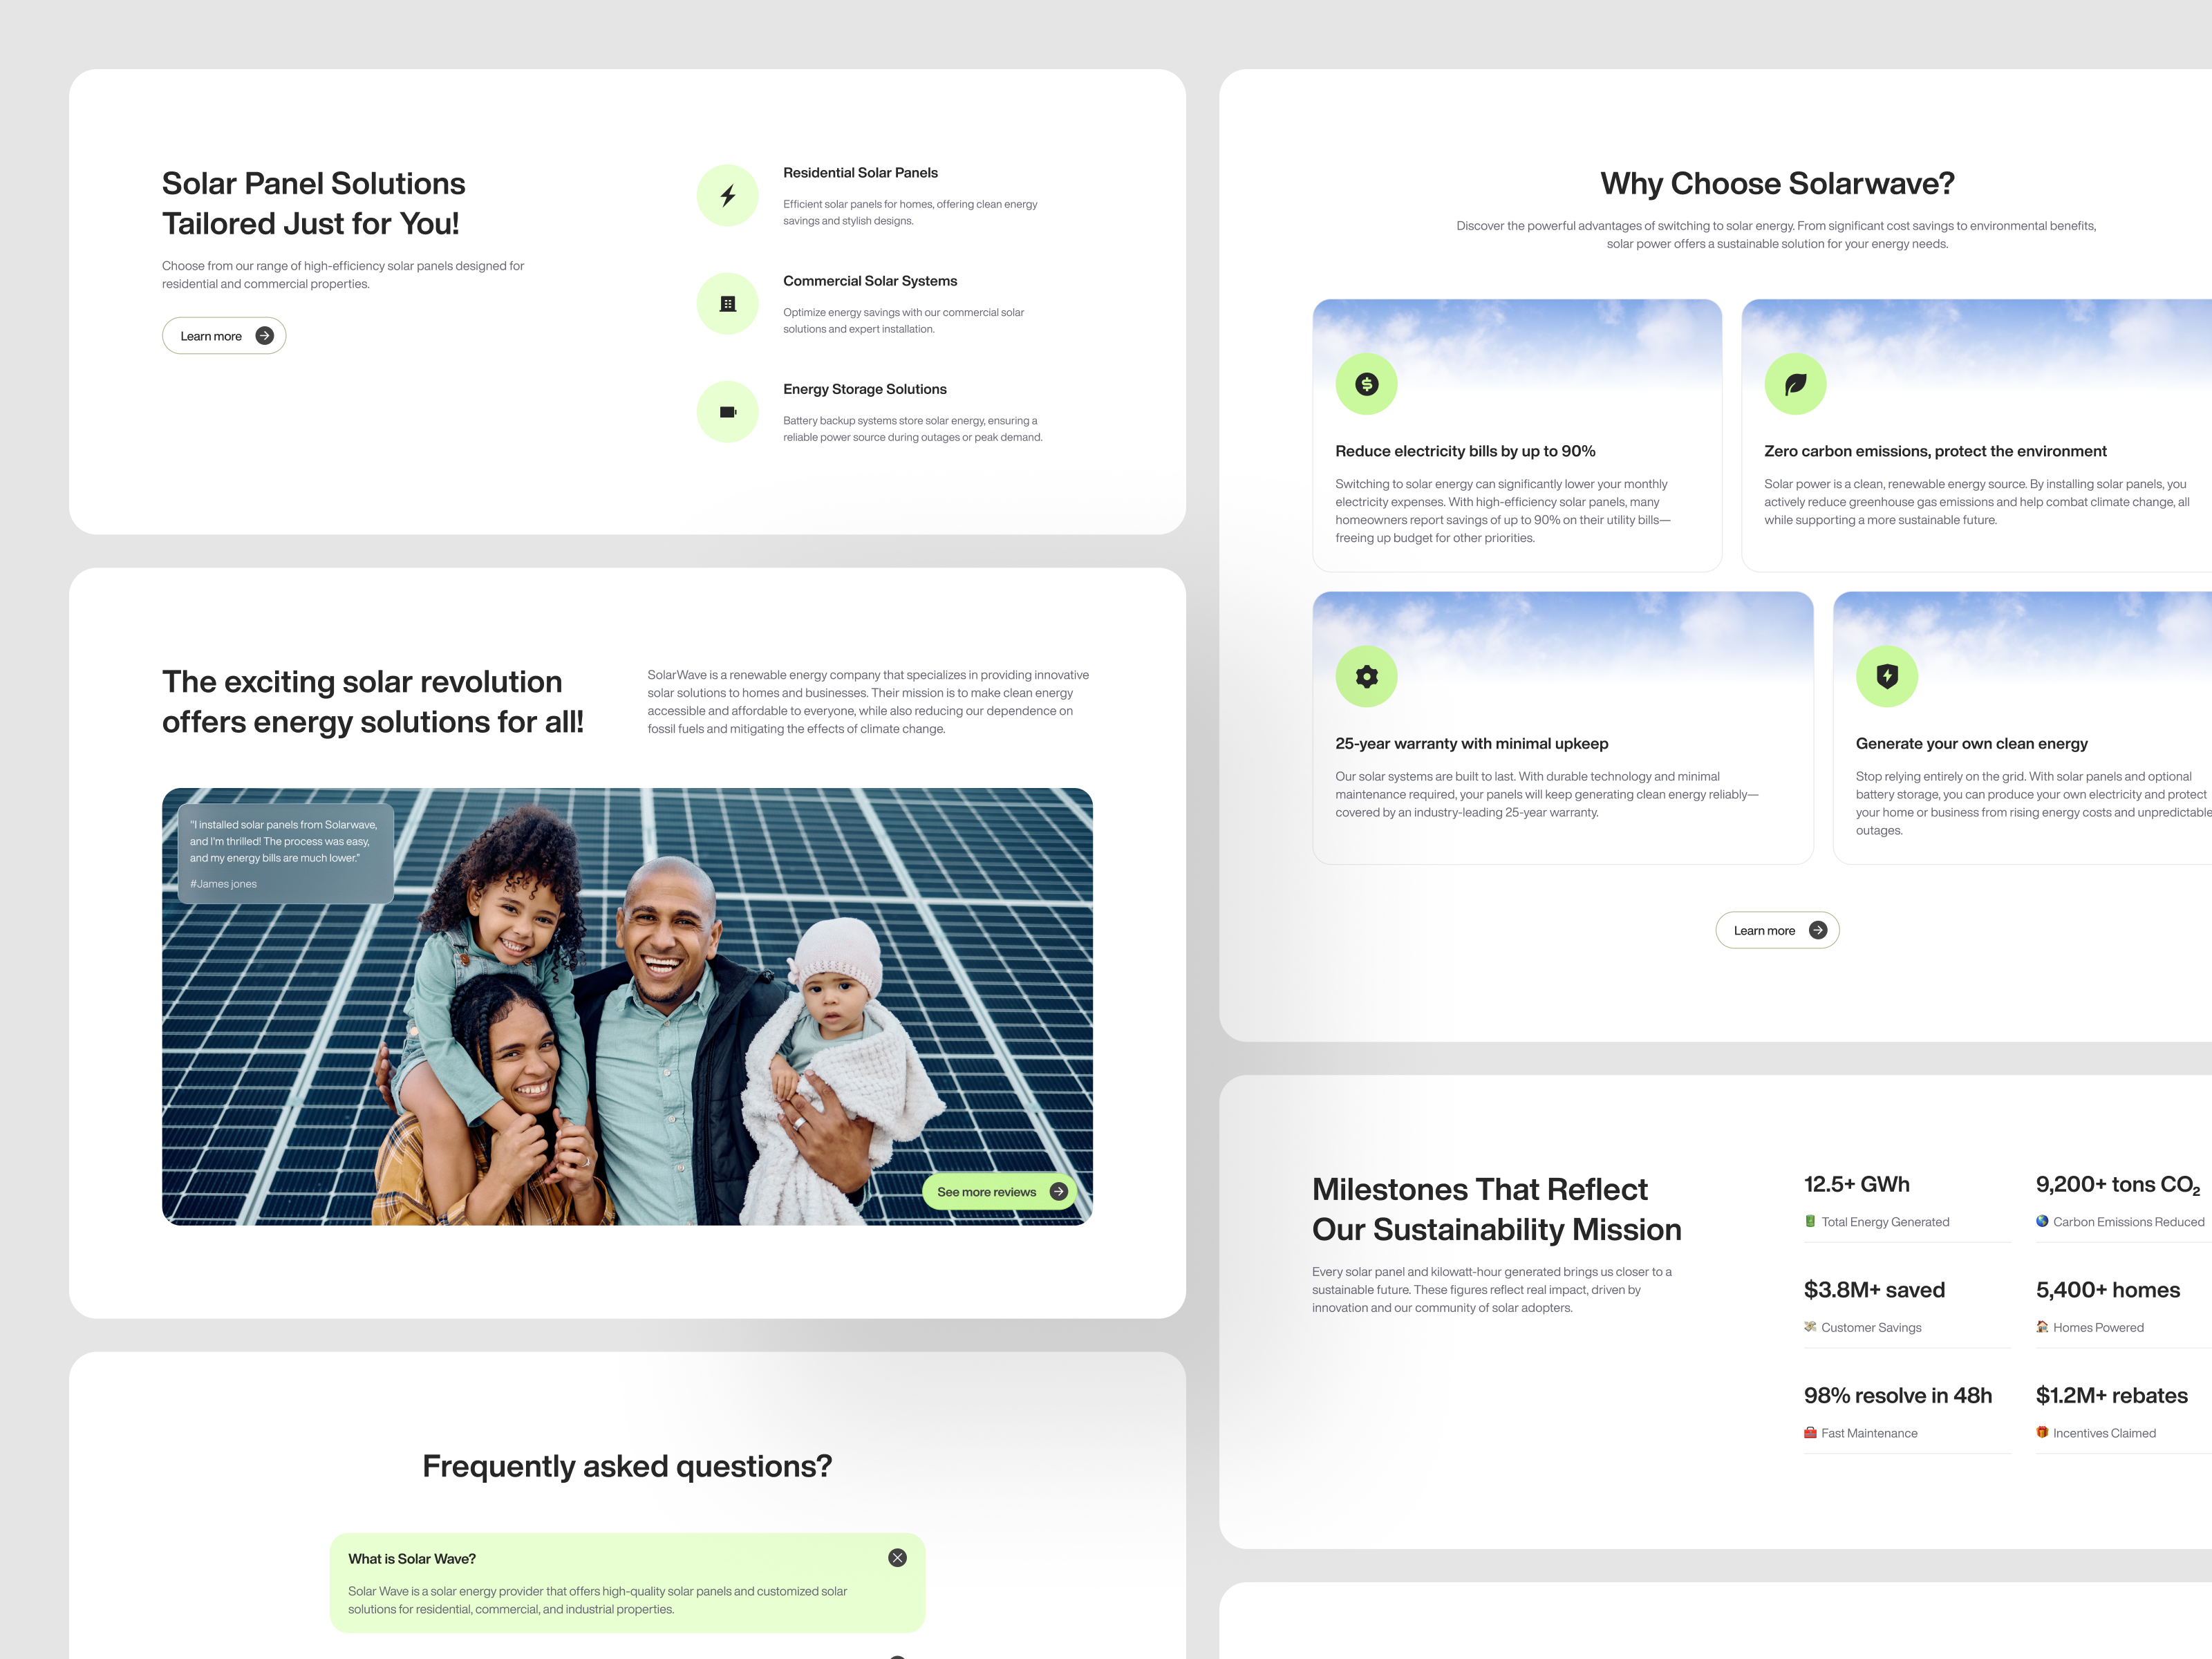The image size is (2212, 1659).
Task: Click the leaf icon above Zero carbon emissions
Action: 1795,384
